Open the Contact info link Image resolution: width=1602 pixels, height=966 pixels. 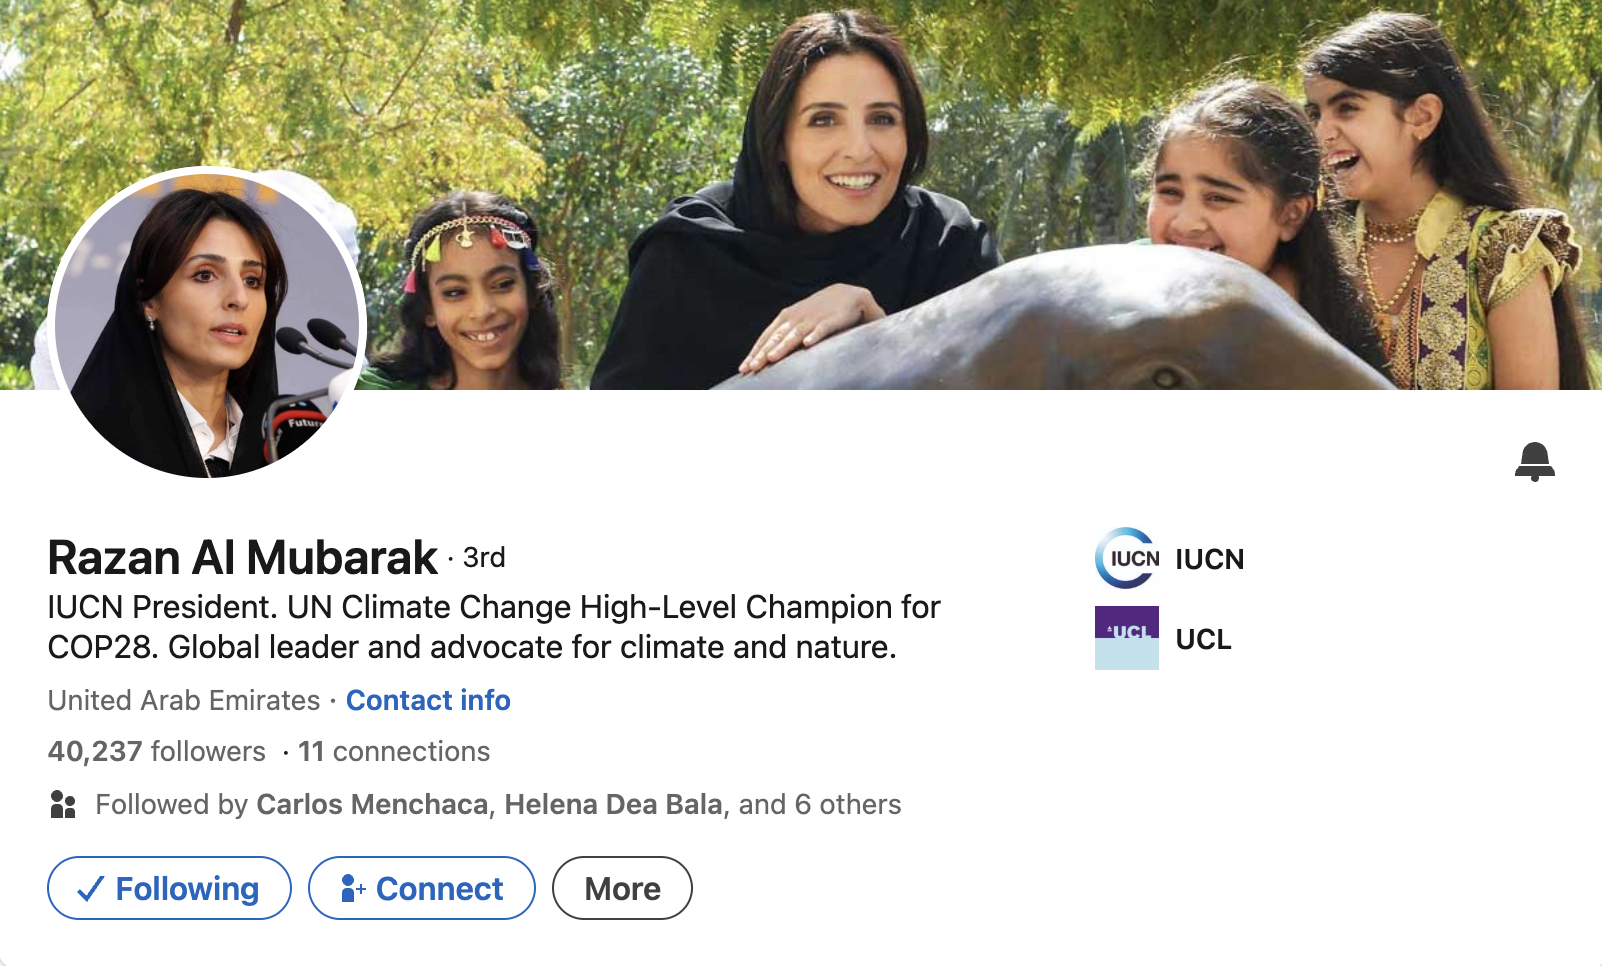428,700
